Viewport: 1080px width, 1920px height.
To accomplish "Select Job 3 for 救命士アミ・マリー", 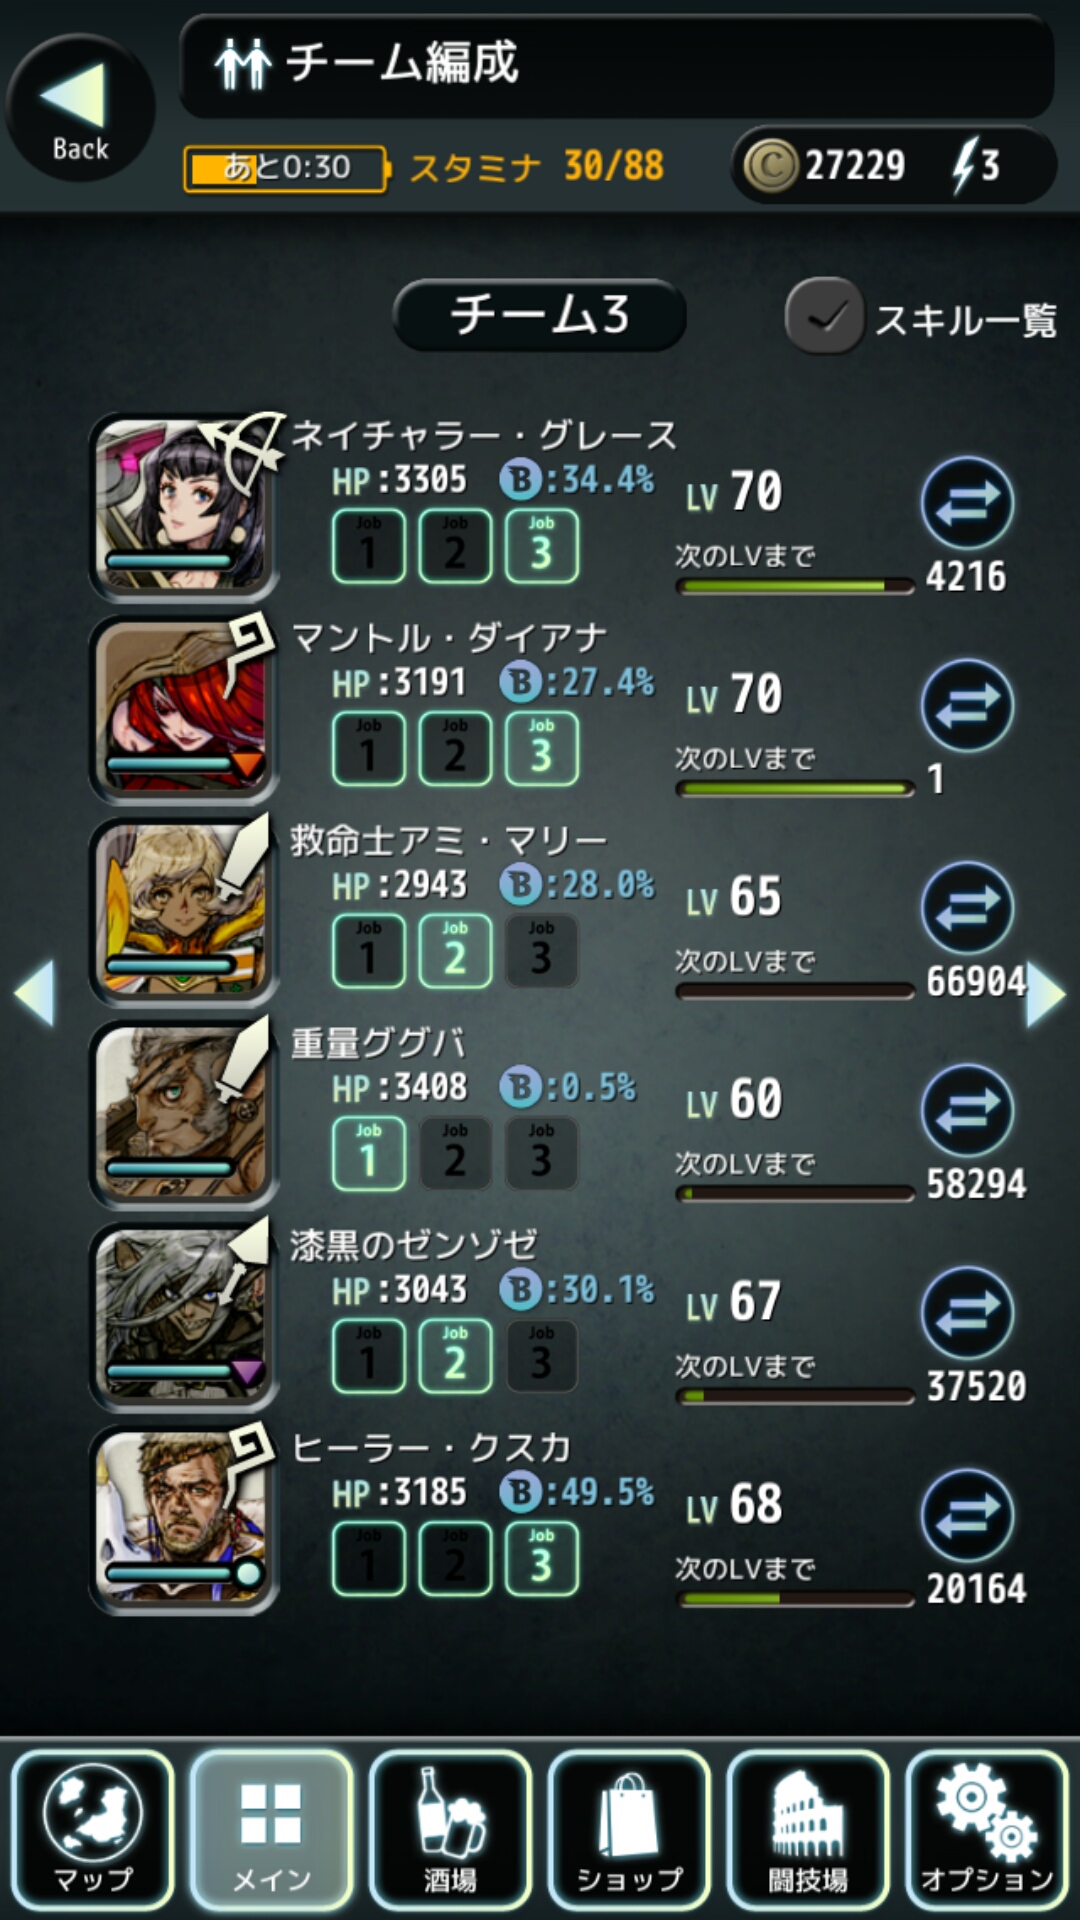I will 541,951.
